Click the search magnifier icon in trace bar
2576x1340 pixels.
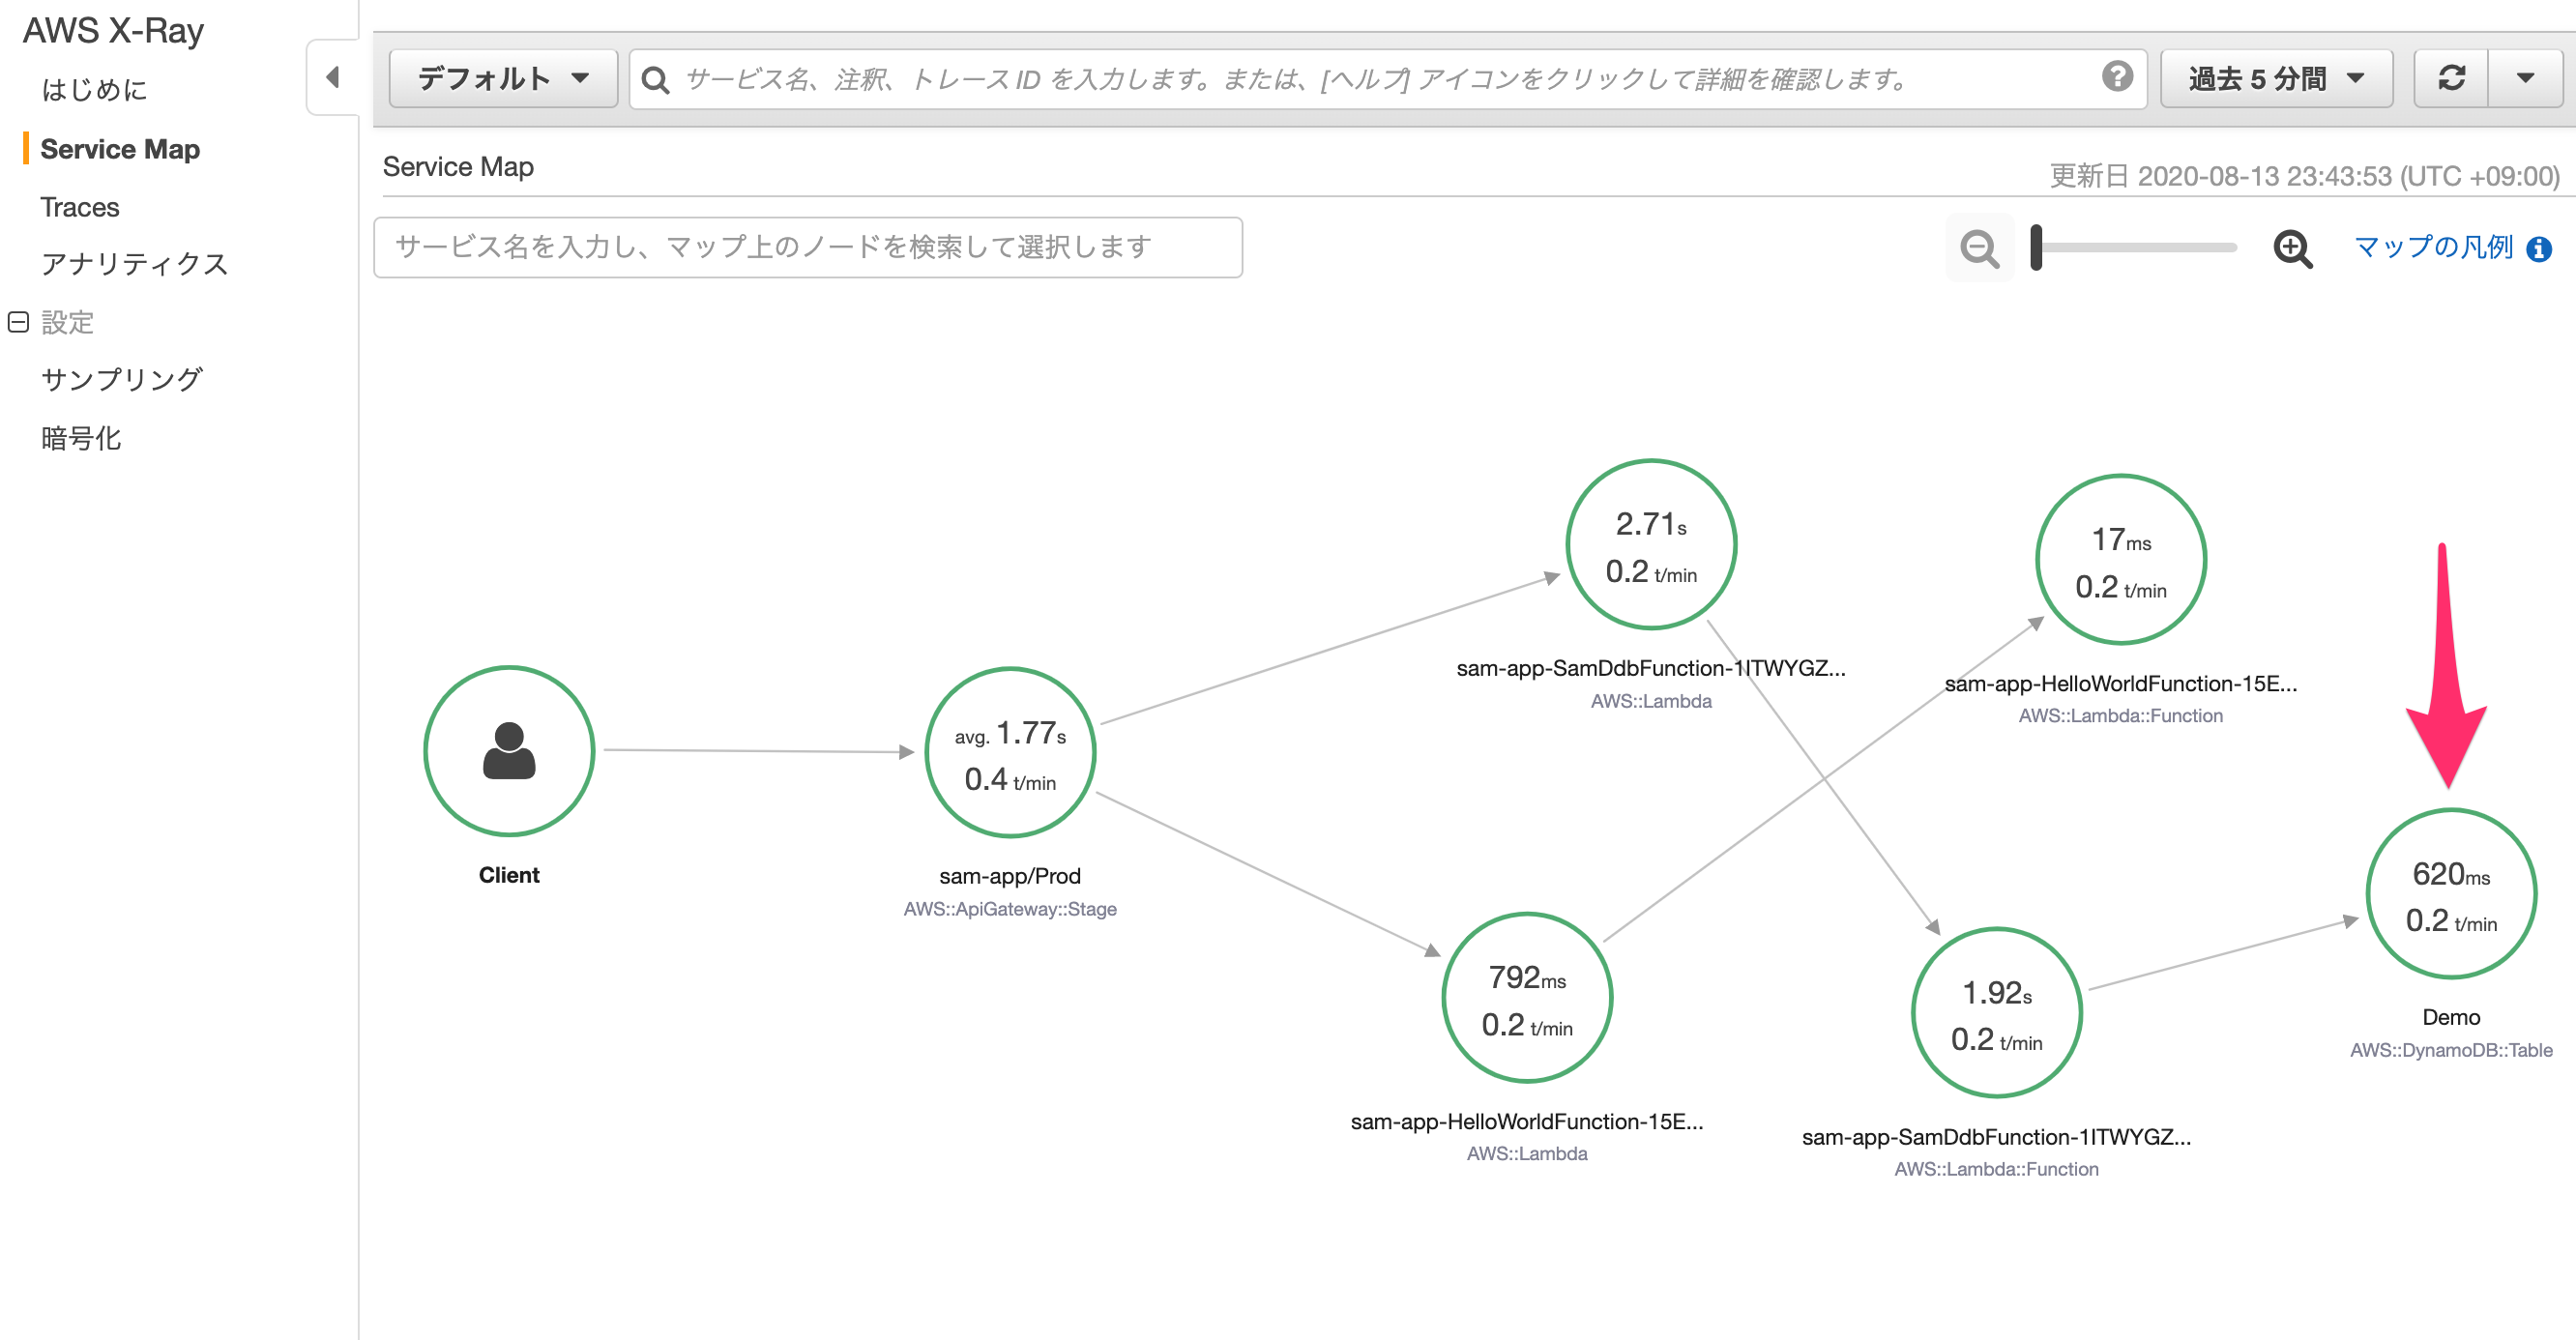[x=655, y=79]
